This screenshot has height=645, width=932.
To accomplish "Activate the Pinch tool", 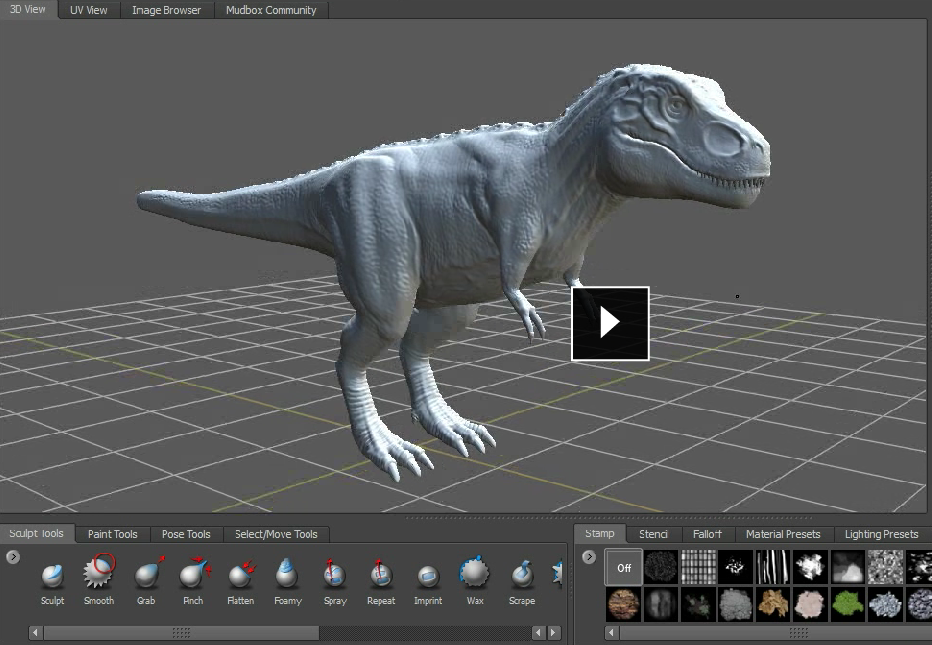I will click(193, 575).
